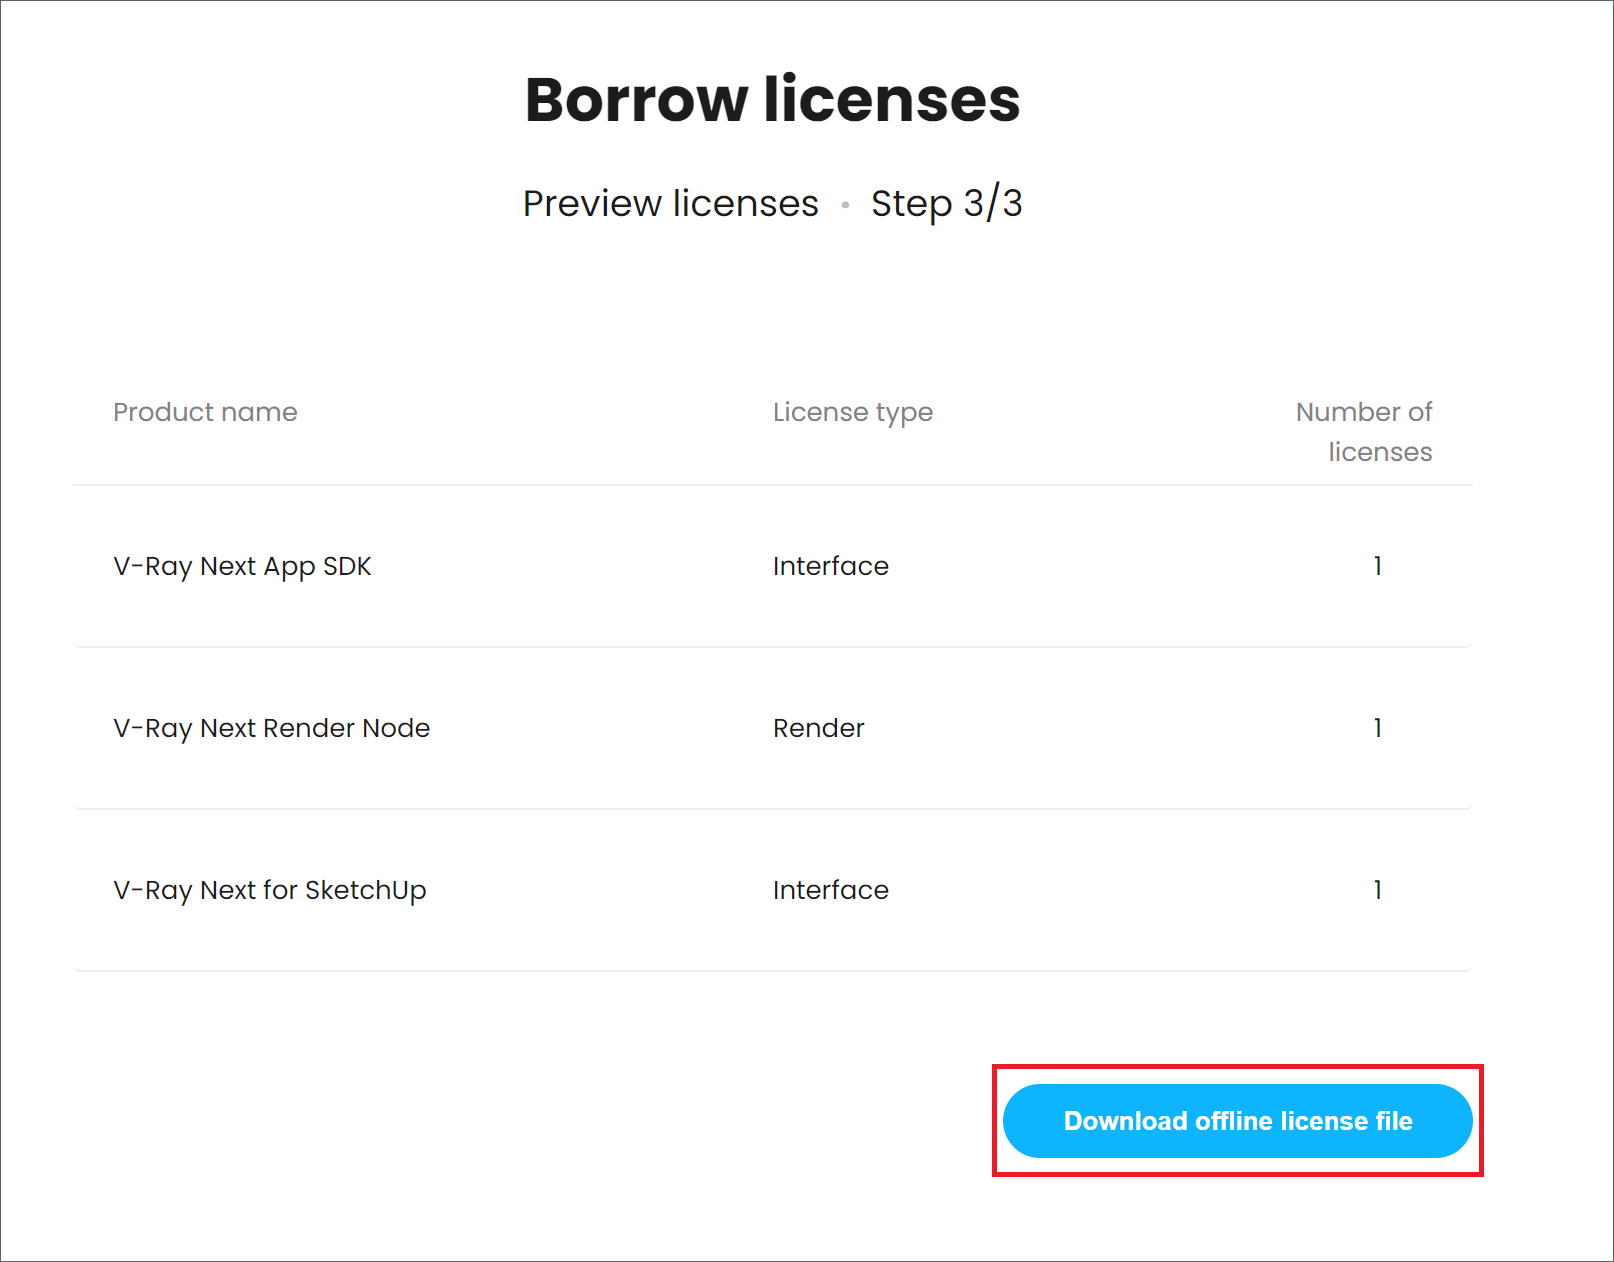
Task: Click the Interface license type for App SDK
Action: (x=830, y=566)
